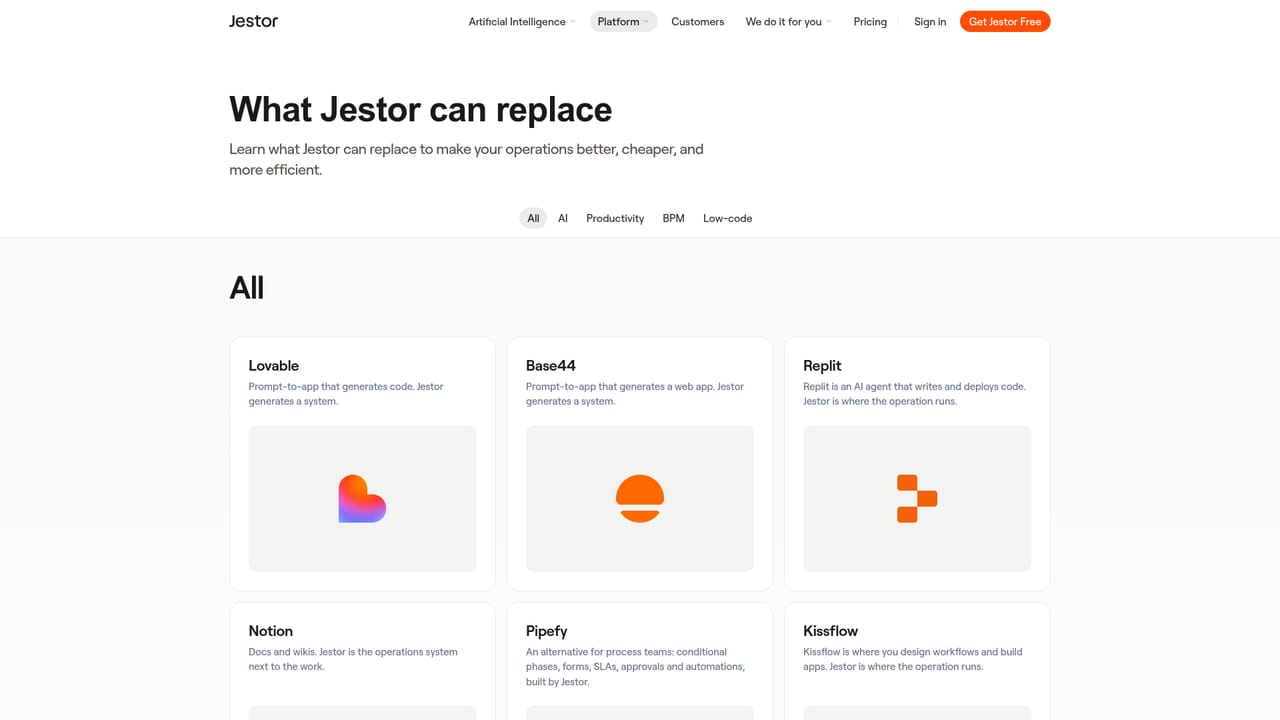The width and height of the screenshot is (1280, 720).
Task: Click the "What Jestor can replace" heading
Action: 420,109
